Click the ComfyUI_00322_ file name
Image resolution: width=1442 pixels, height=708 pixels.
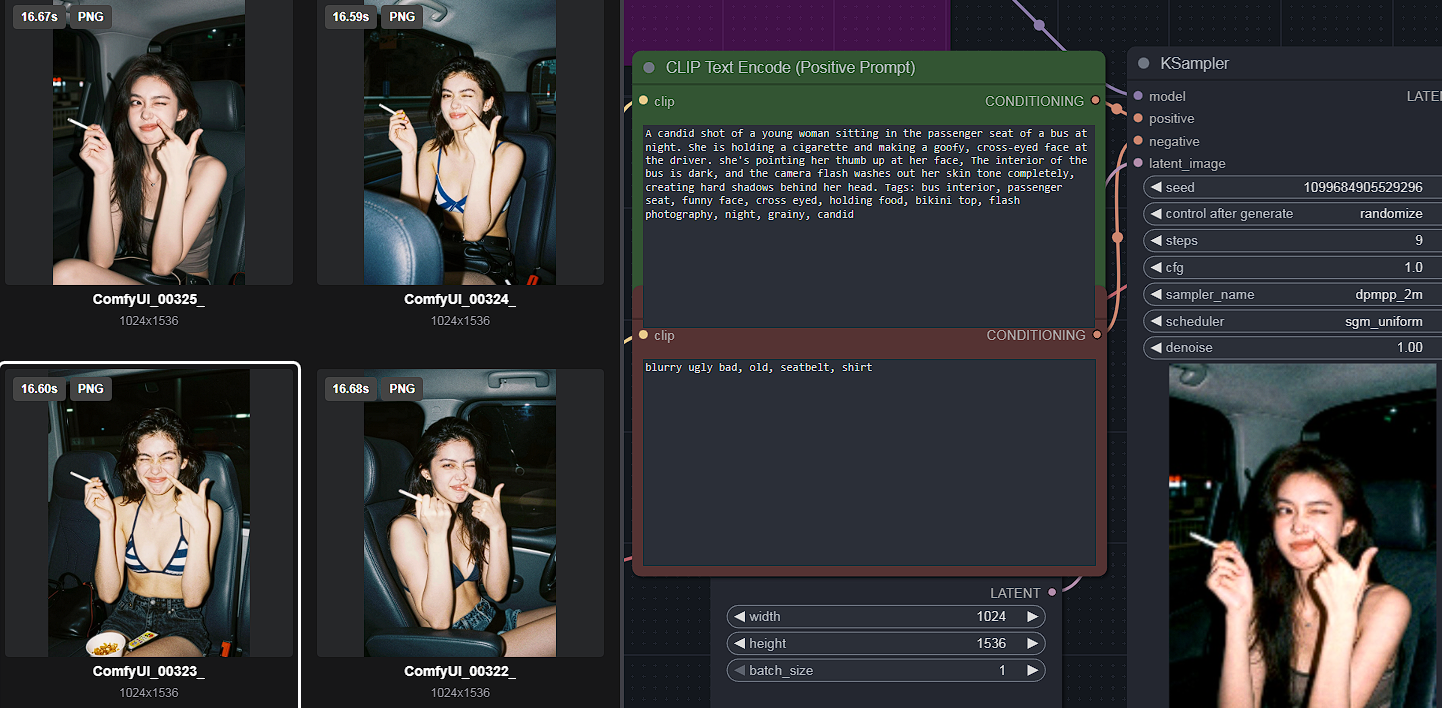tap(460, 671)
